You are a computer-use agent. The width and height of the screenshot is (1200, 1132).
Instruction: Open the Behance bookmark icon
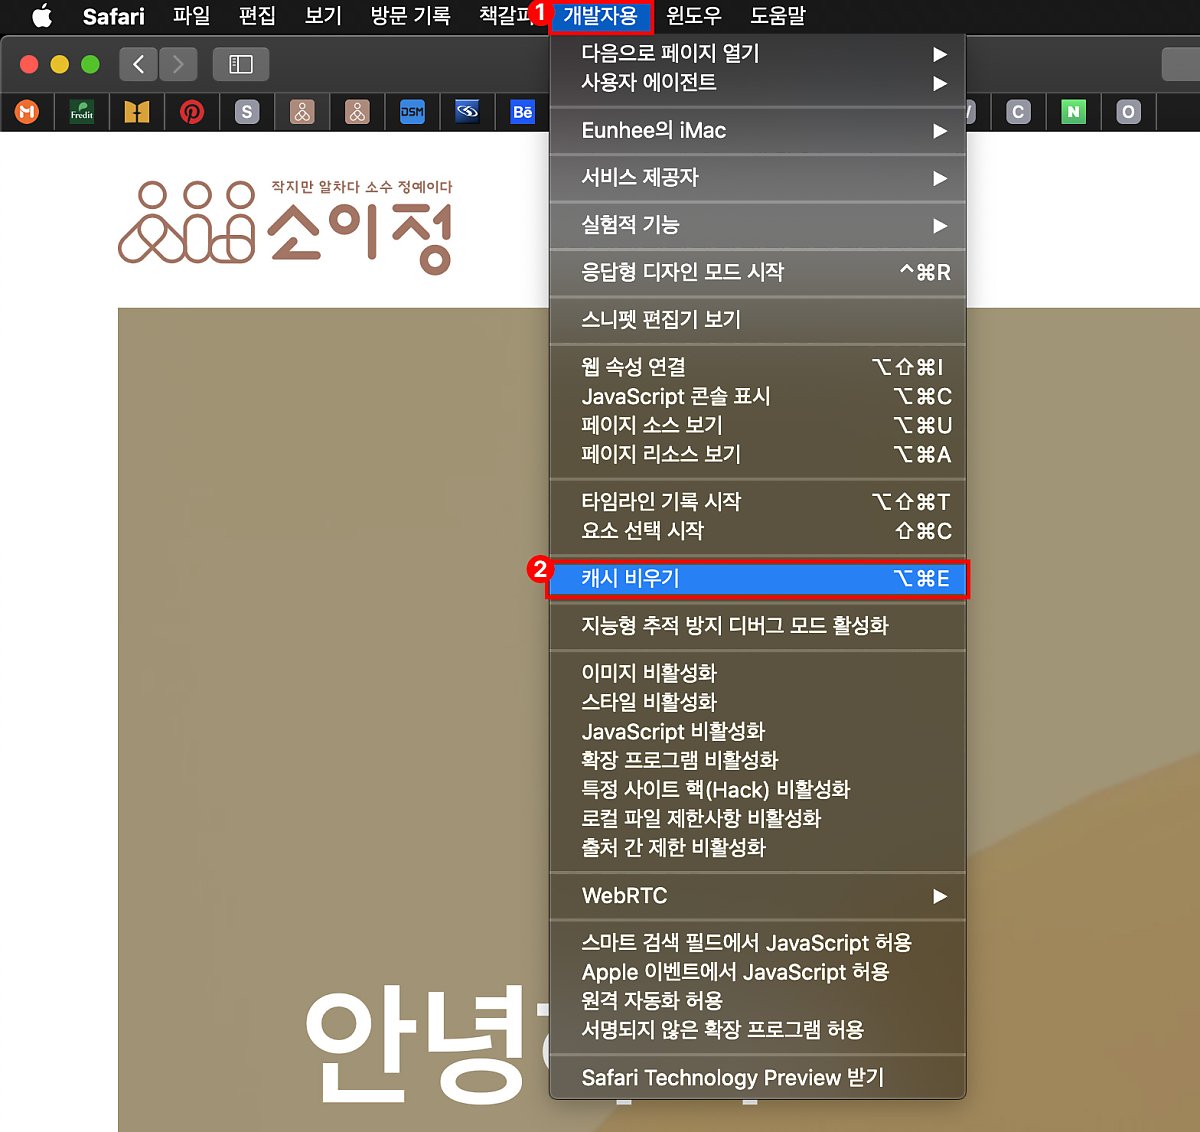tap(522, 112)
